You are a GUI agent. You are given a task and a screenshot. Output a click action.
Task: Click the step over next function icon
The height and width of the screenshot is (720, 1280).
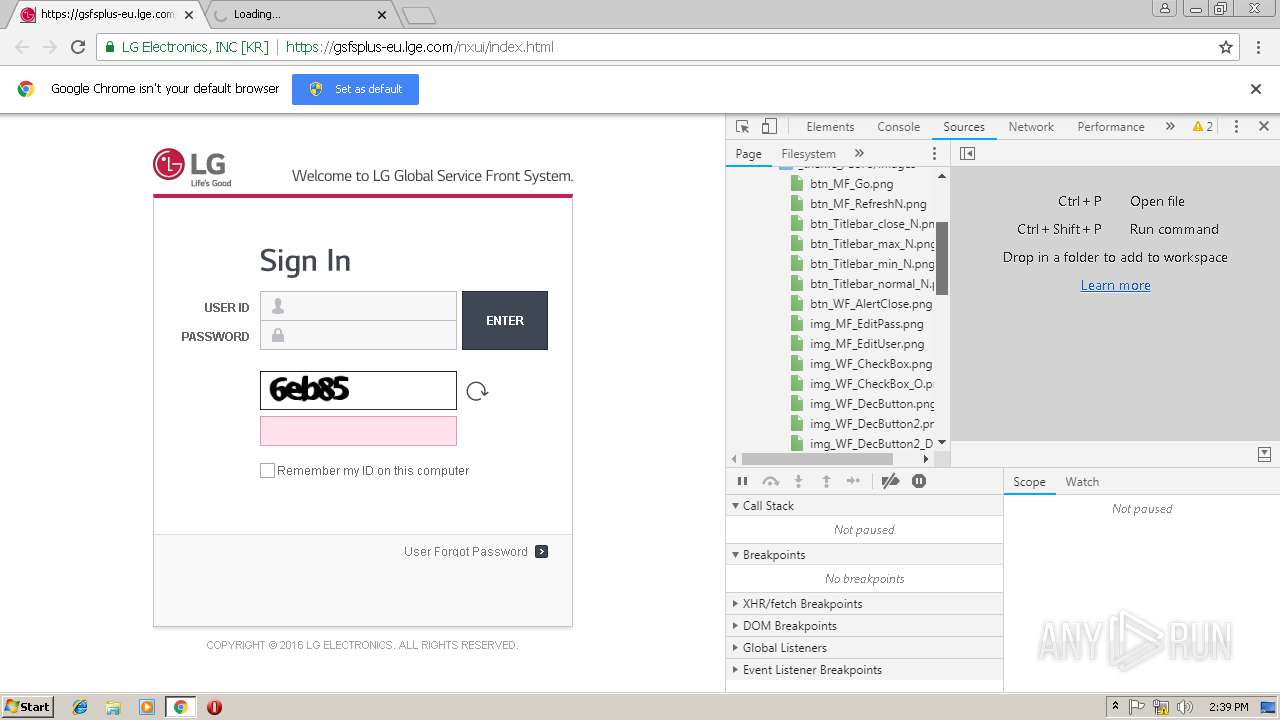point(770,481)
